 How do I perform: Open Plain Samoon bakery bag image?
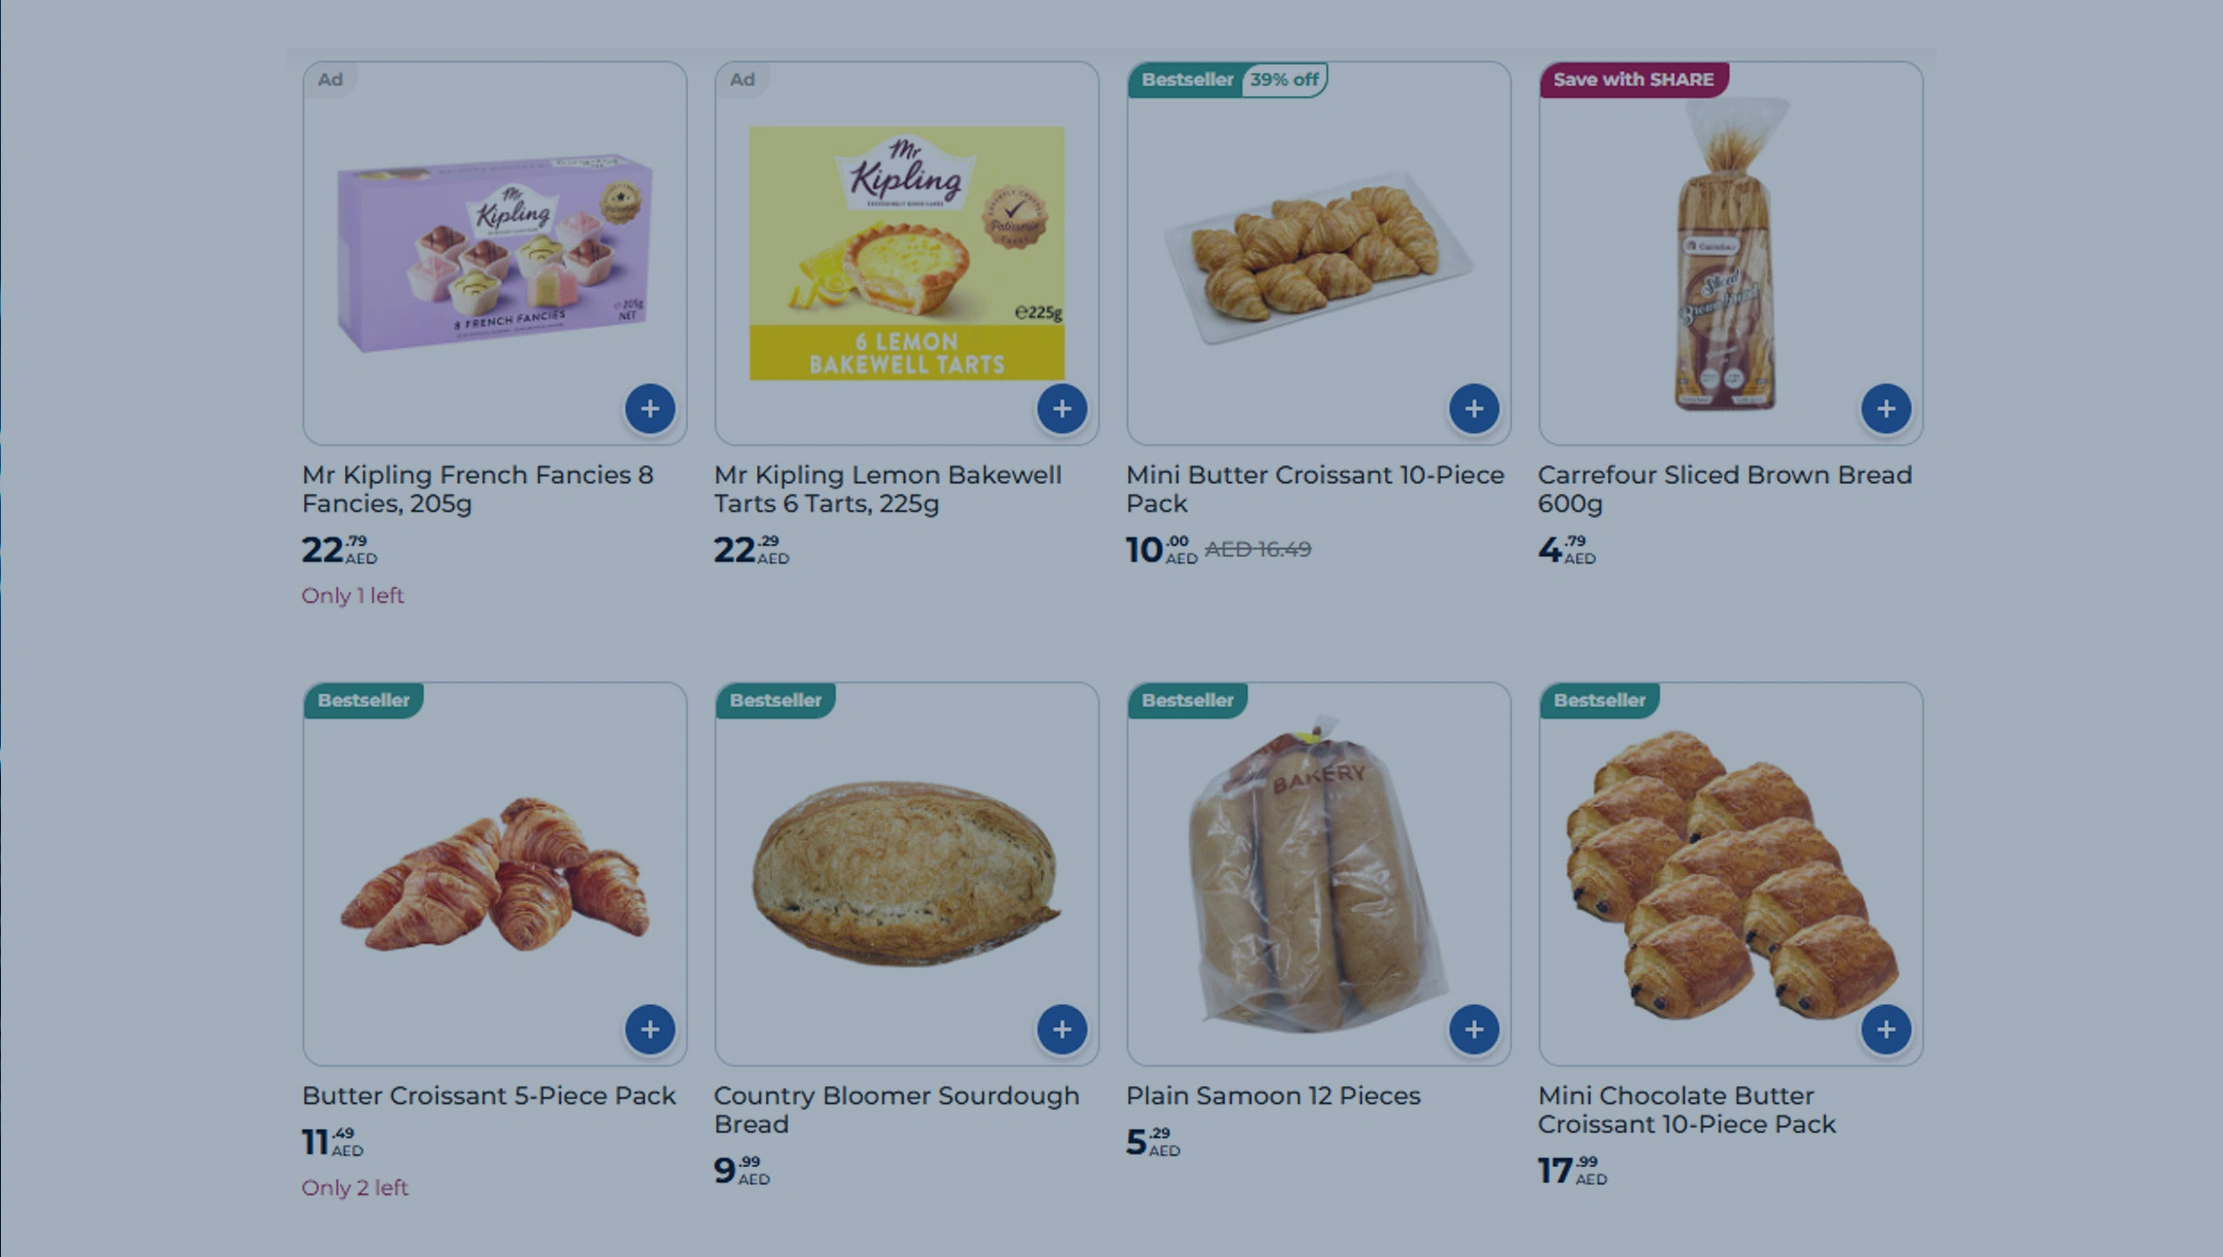1316,872
